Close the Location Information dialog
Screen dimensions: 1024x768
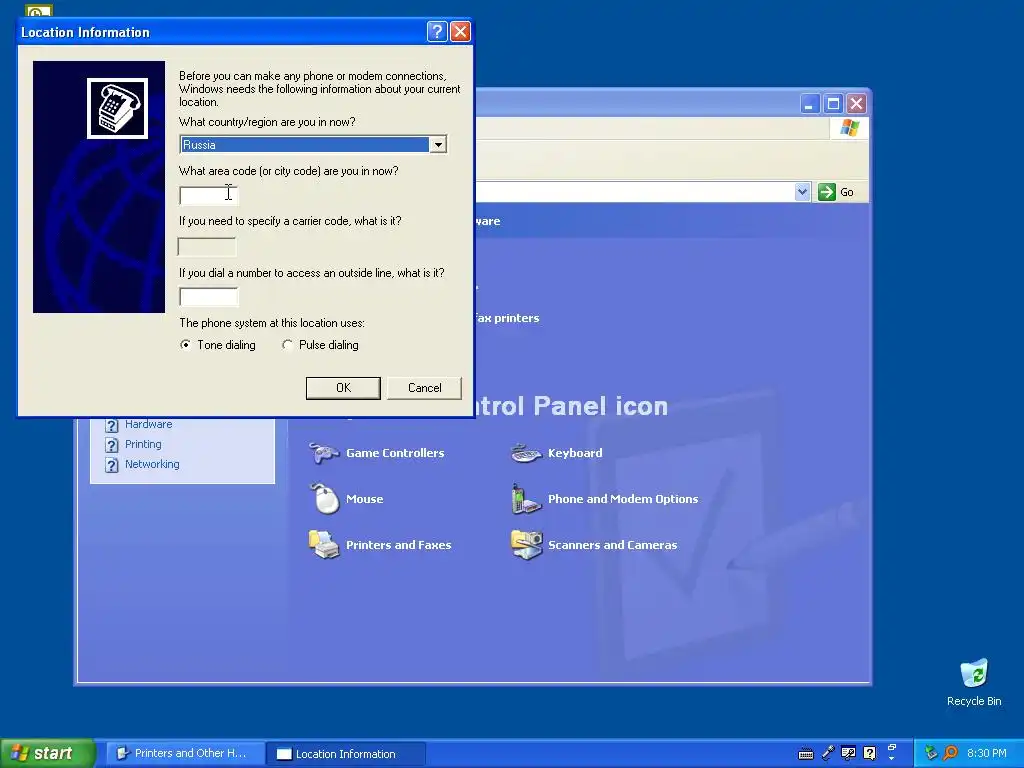tap(460, 31)
